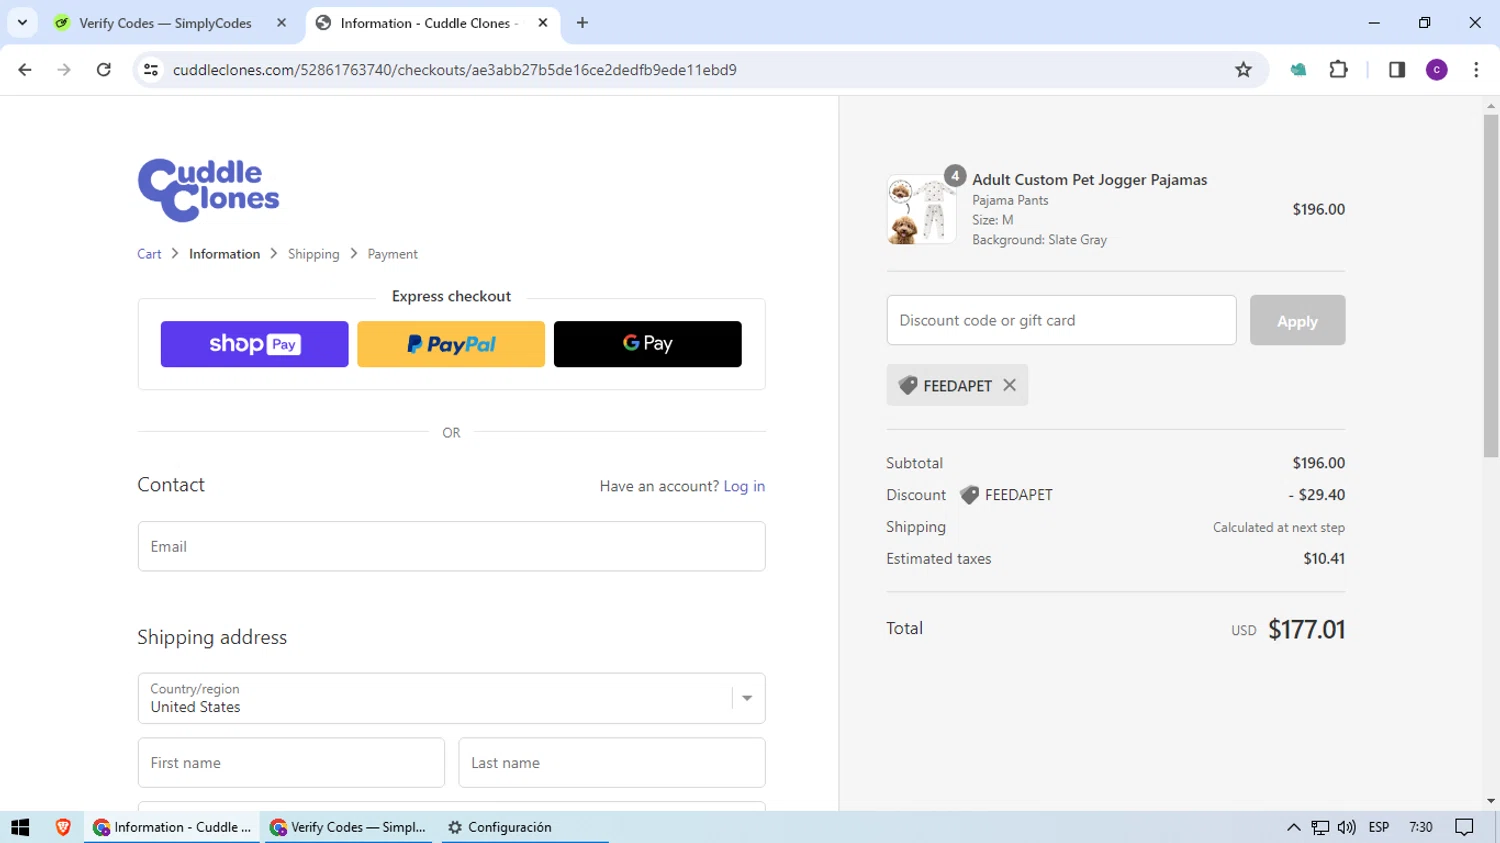Click the Cuddle Clones logo
1500x843 pixels.
point(208,190)
